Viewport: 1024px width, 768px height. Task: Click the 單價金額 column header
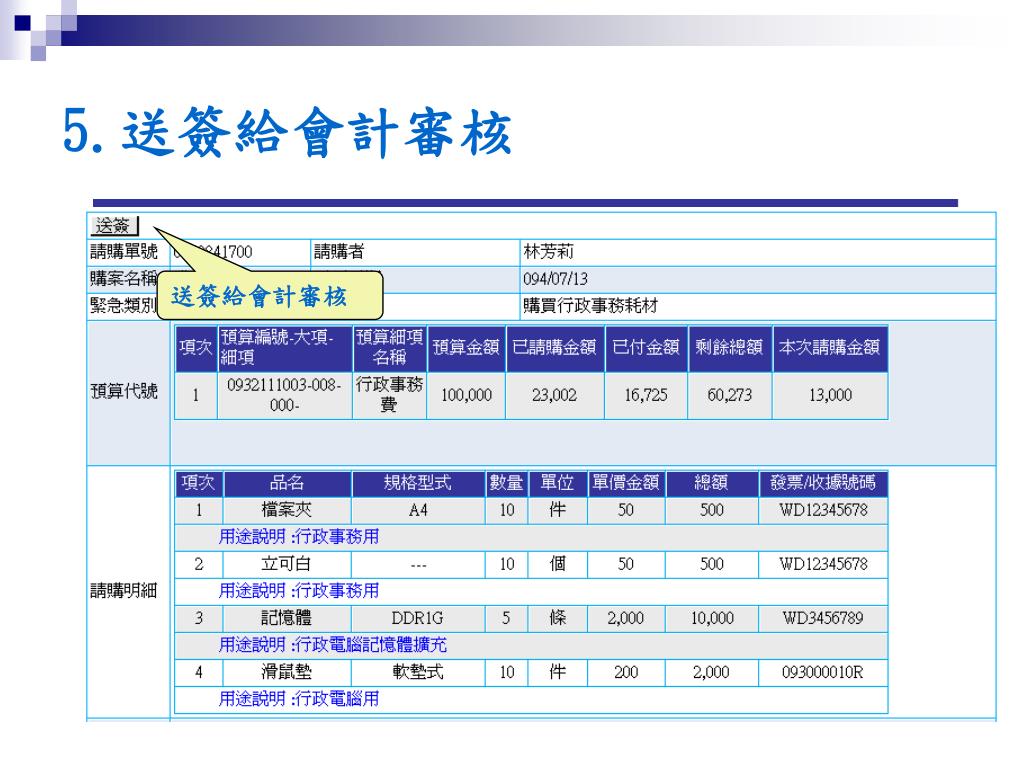click(626, 483)
